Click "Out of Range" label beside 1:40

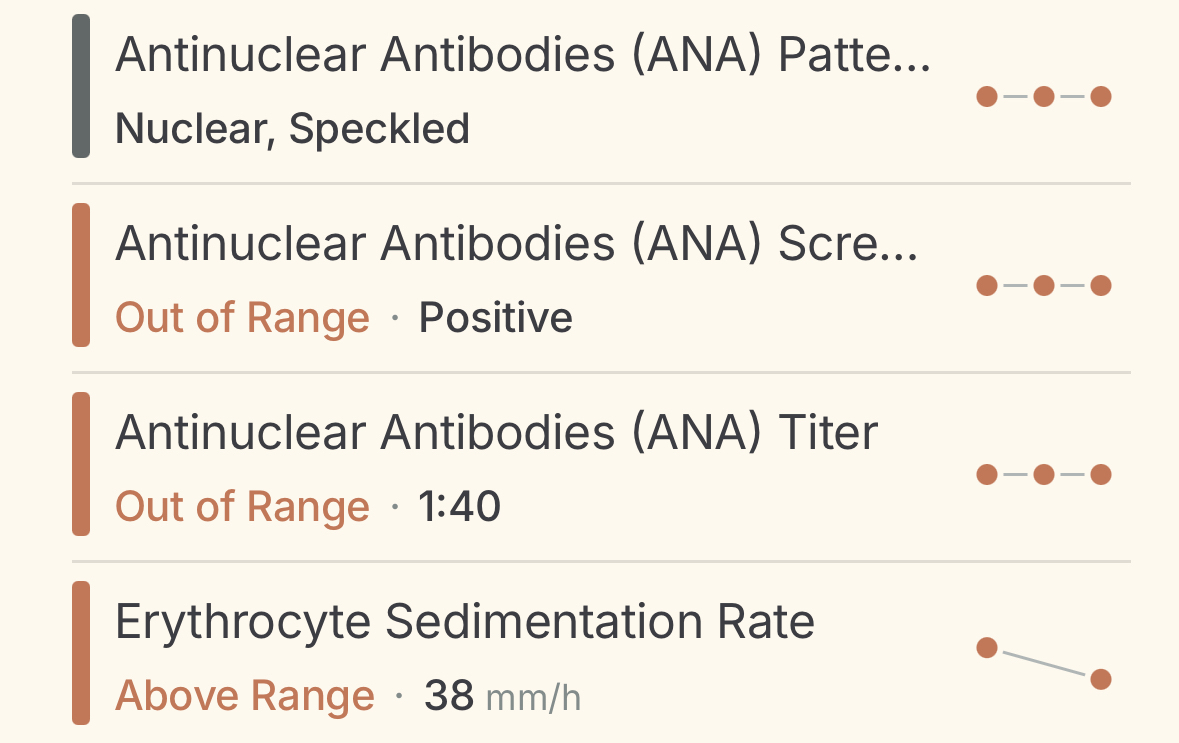coord(242,507)
